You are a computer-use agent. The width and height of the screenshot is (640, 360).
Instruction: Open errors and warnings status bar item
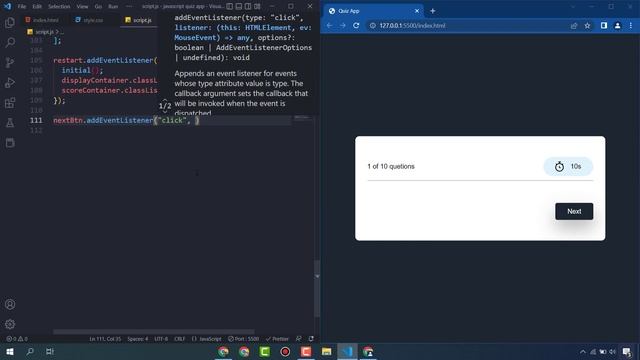17,339
